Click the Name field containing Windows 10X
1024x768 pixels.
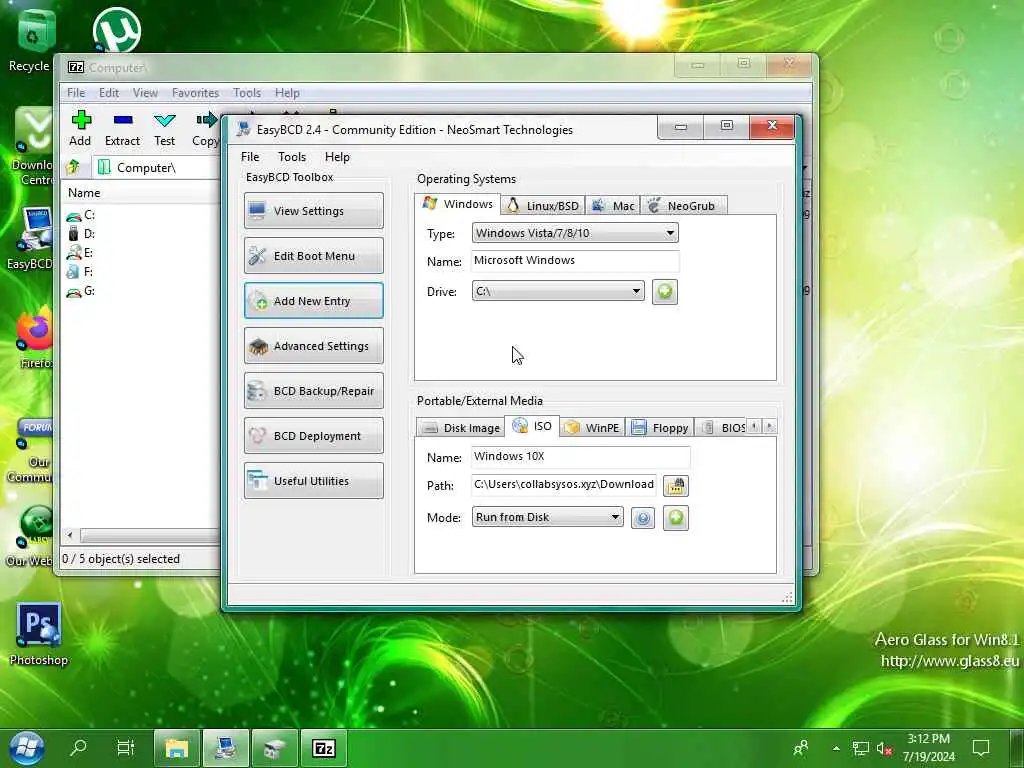[x=581, y=456]
